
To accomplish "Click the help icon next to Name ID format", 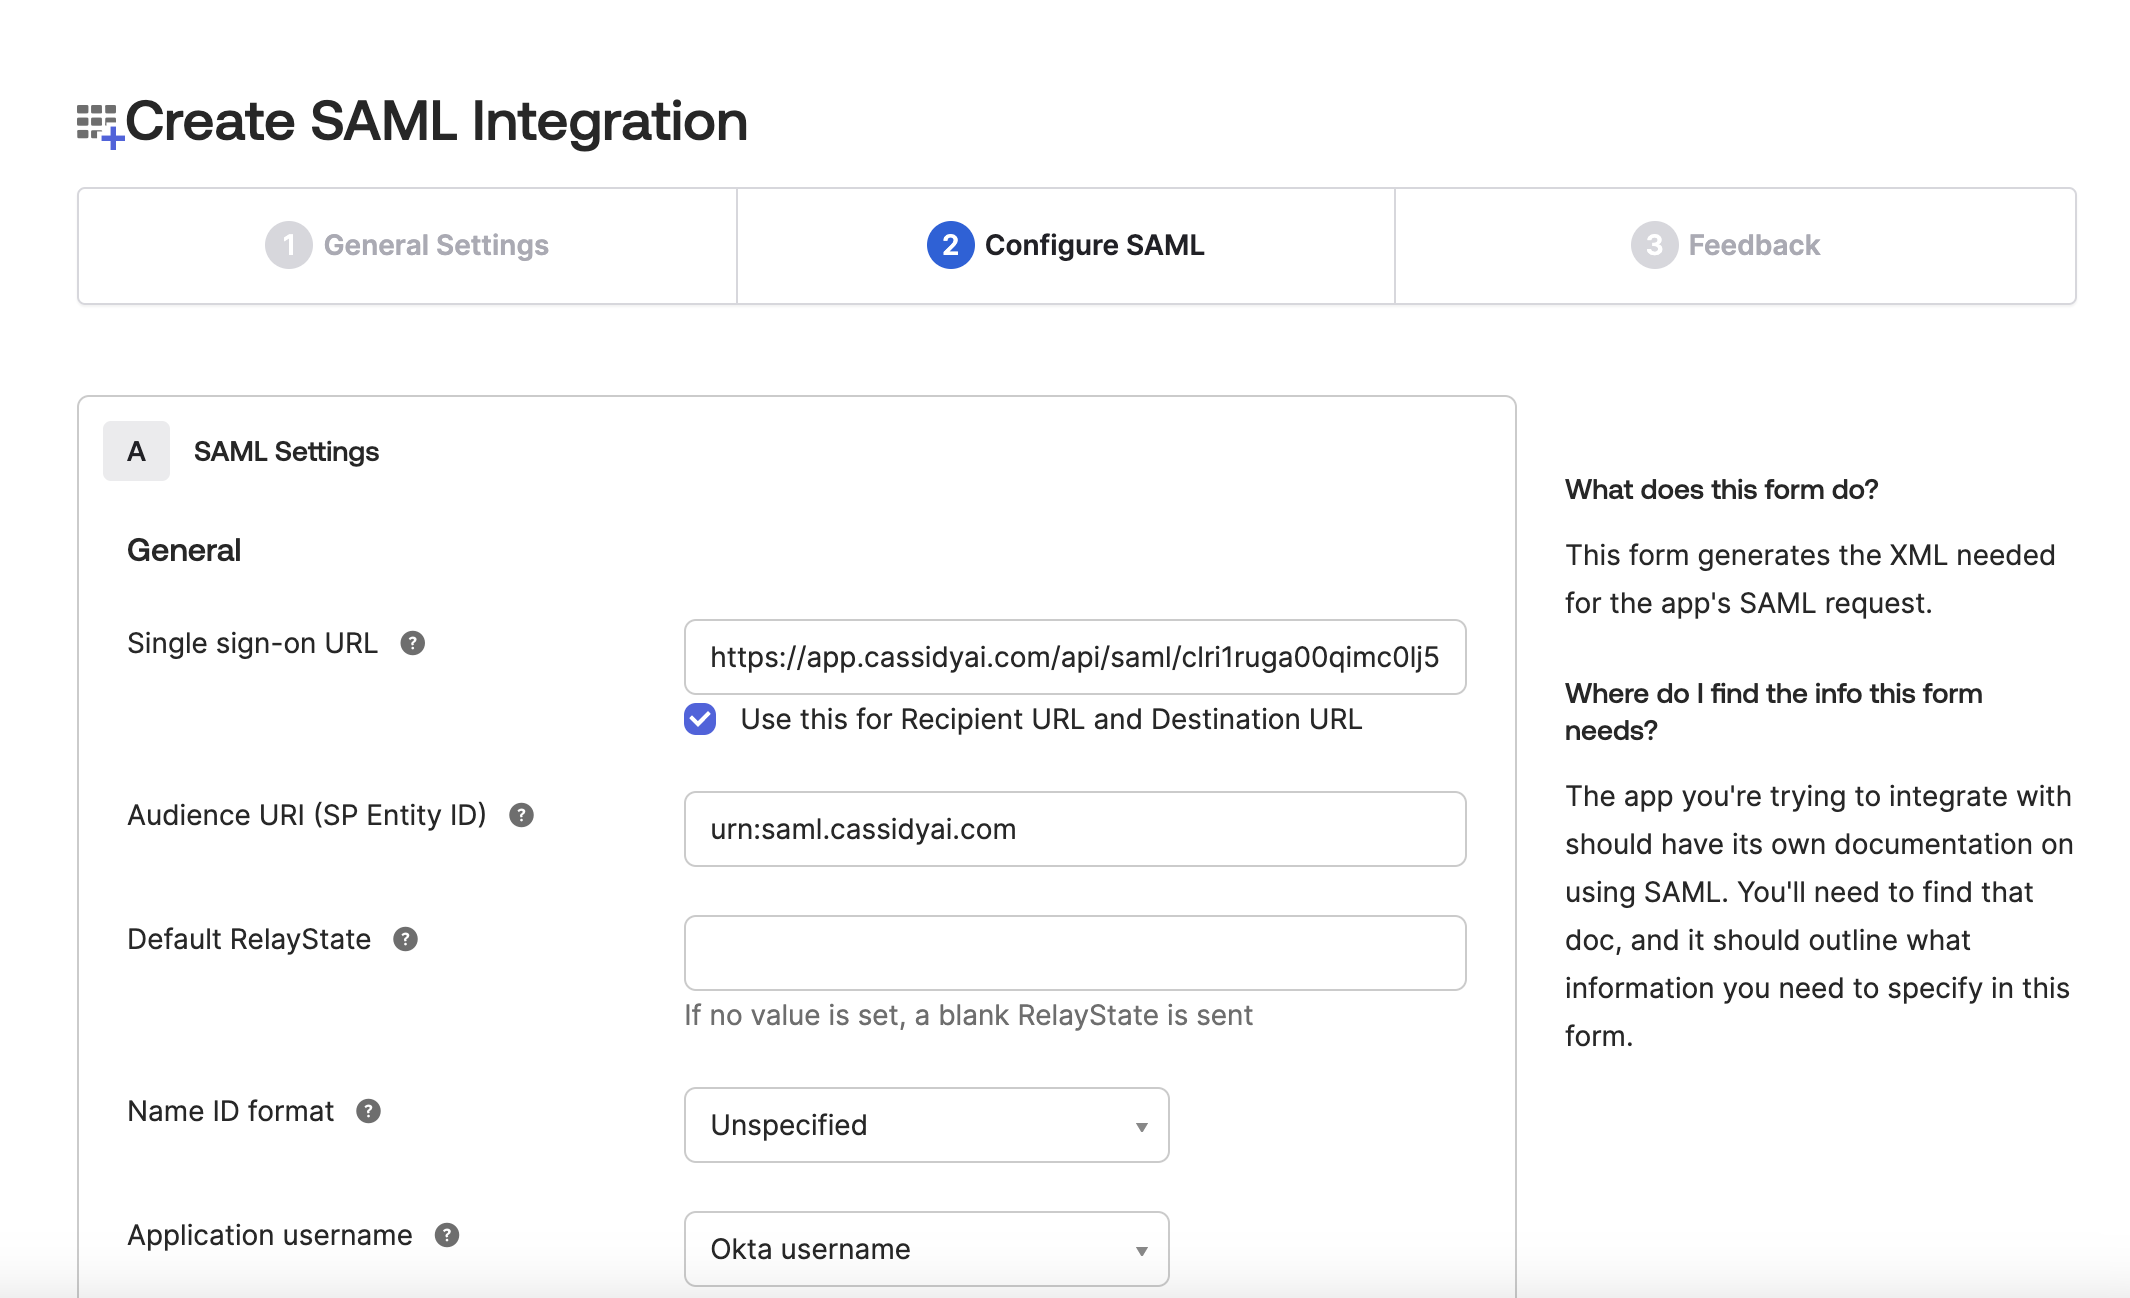I will [369, 1112].
